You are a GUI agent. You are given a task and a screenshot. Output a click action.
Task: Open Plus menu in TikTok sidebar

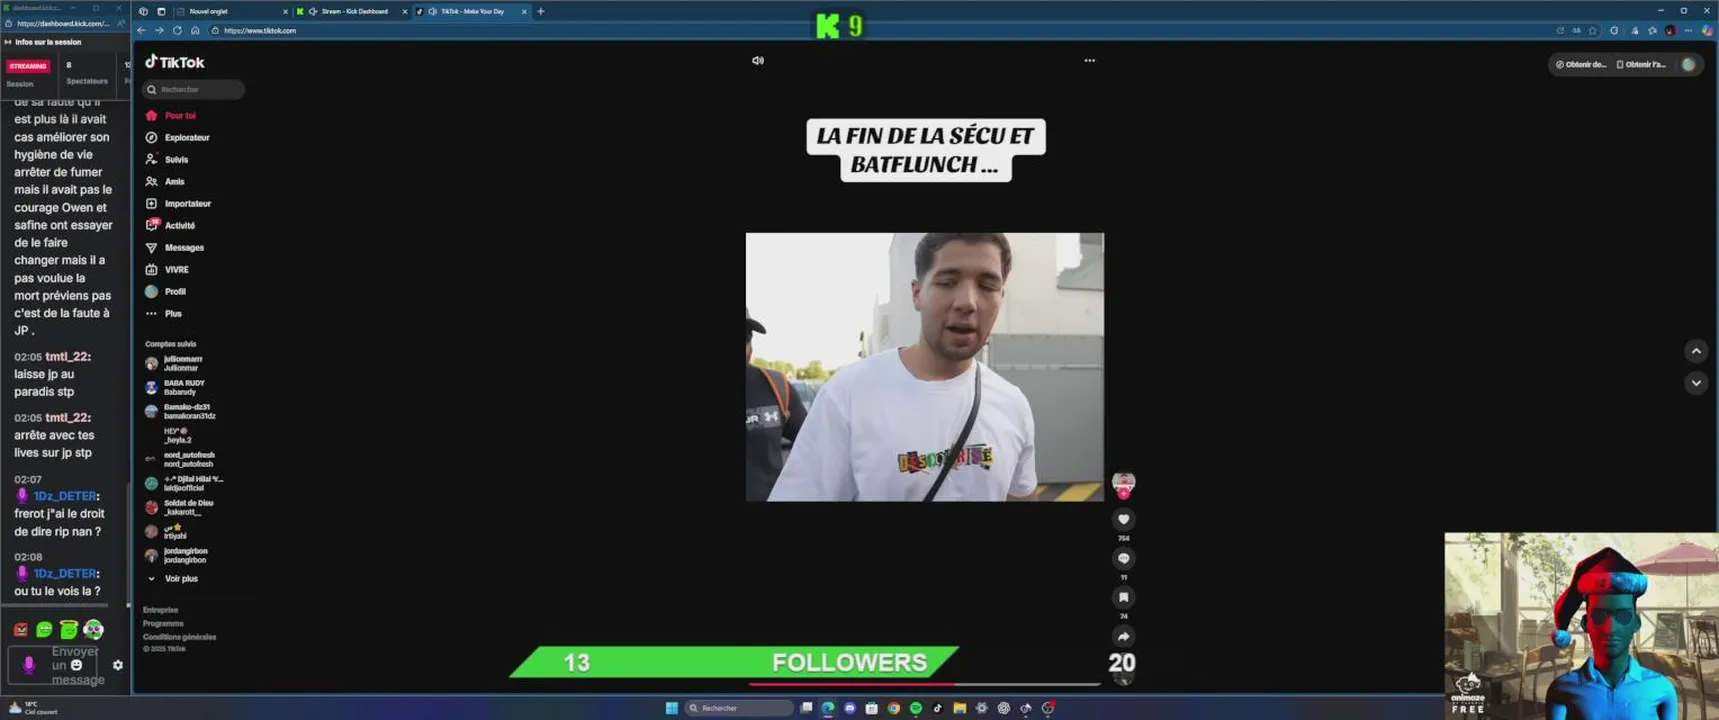coord(164,314)
